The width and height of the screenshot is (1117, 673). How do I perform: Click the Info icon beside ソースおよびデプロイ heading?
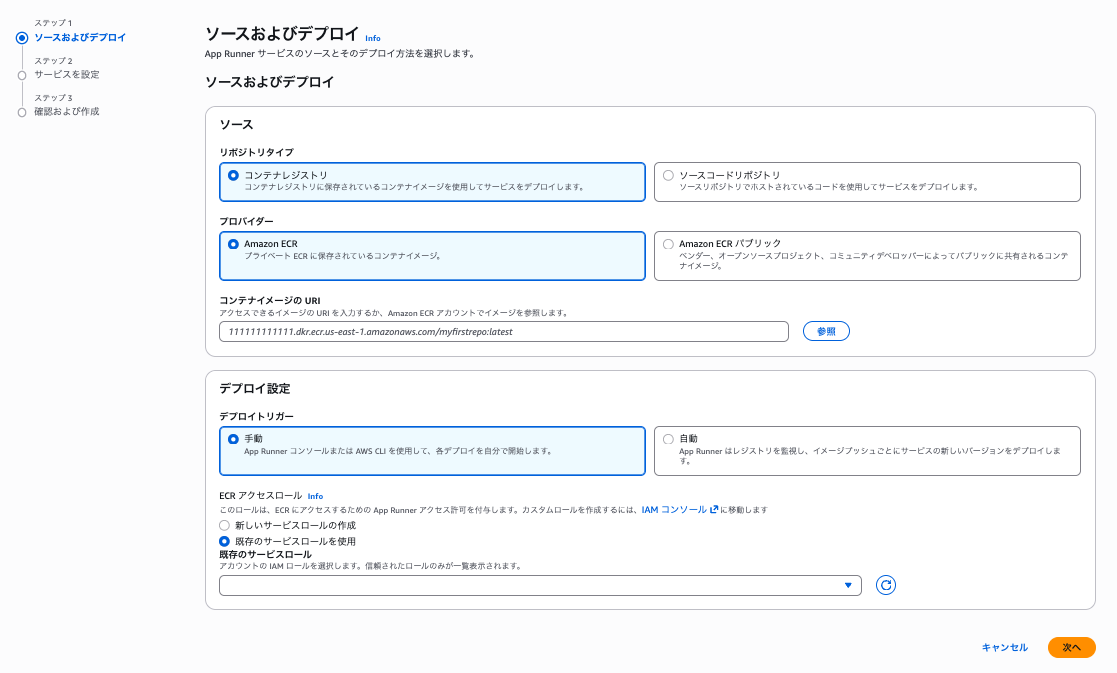(372, 38)
